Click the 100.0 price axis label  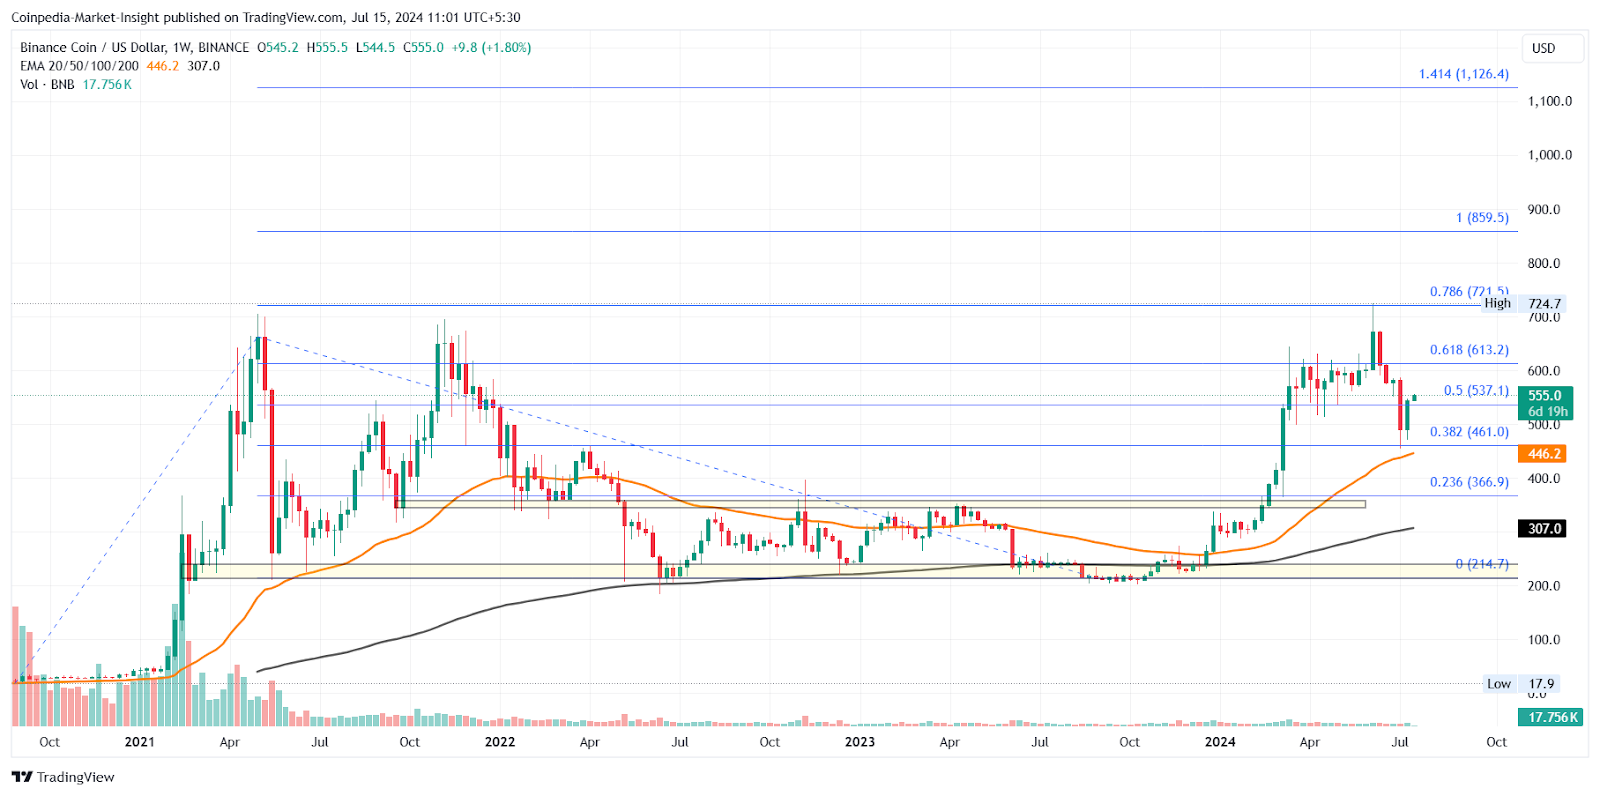1544,640
